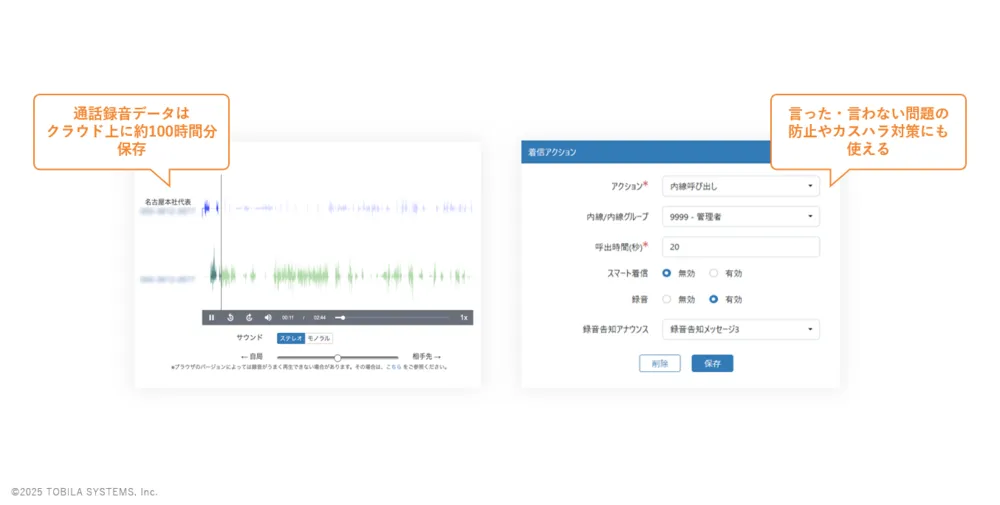This screenshot has height=505, width=1000.
Task: Click the 名古屋本社代表 track label
Action: (167, 202)
